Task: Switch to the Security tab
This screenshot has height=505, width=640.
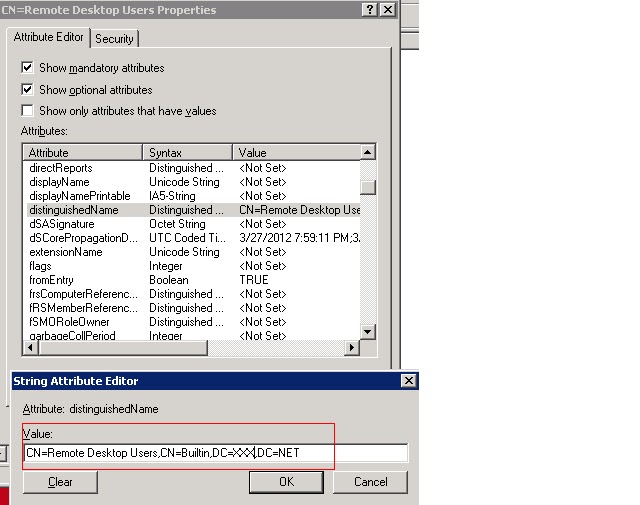Action: [x=114, y=38]
